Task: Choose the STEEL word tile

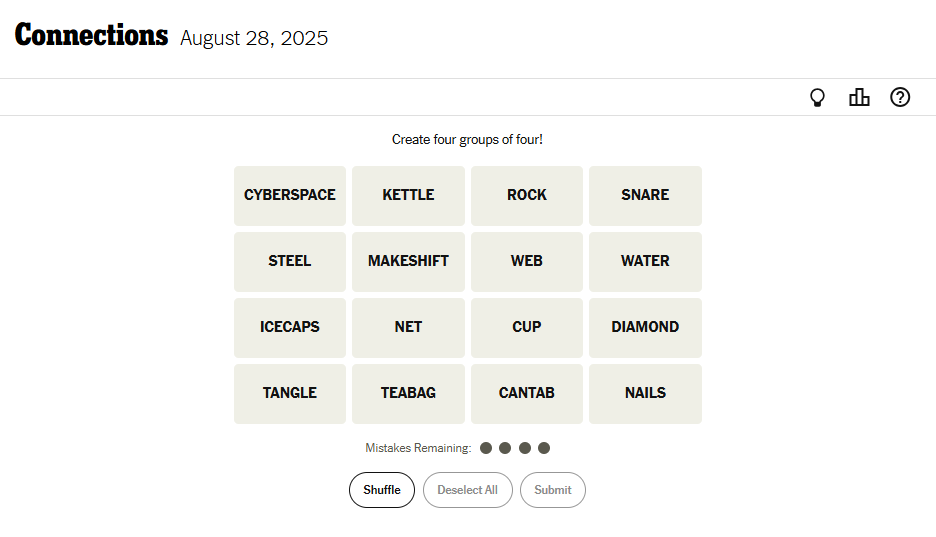Action: tap(290, 261)
